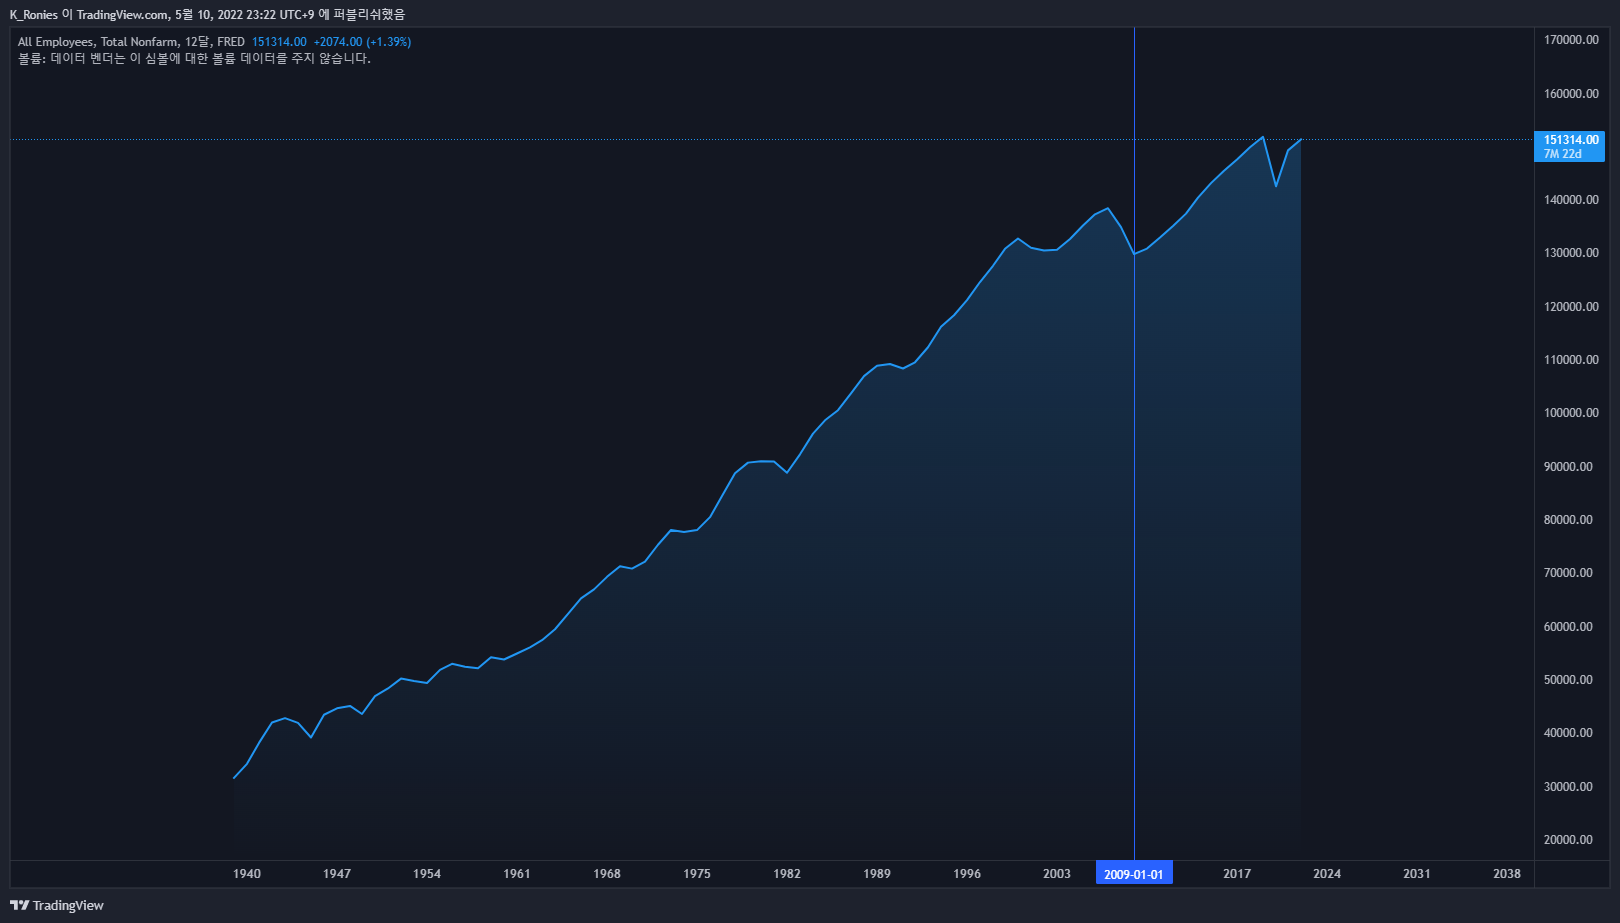The height and width of the screenshot is (923, 1620).
Task: Click the 151314.00 current price label
Action: coord(1570,140)
